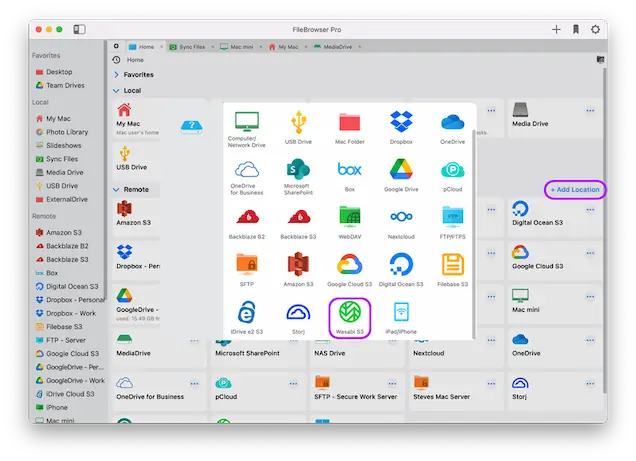Choose Google Drive in location popup

(401, 175)
